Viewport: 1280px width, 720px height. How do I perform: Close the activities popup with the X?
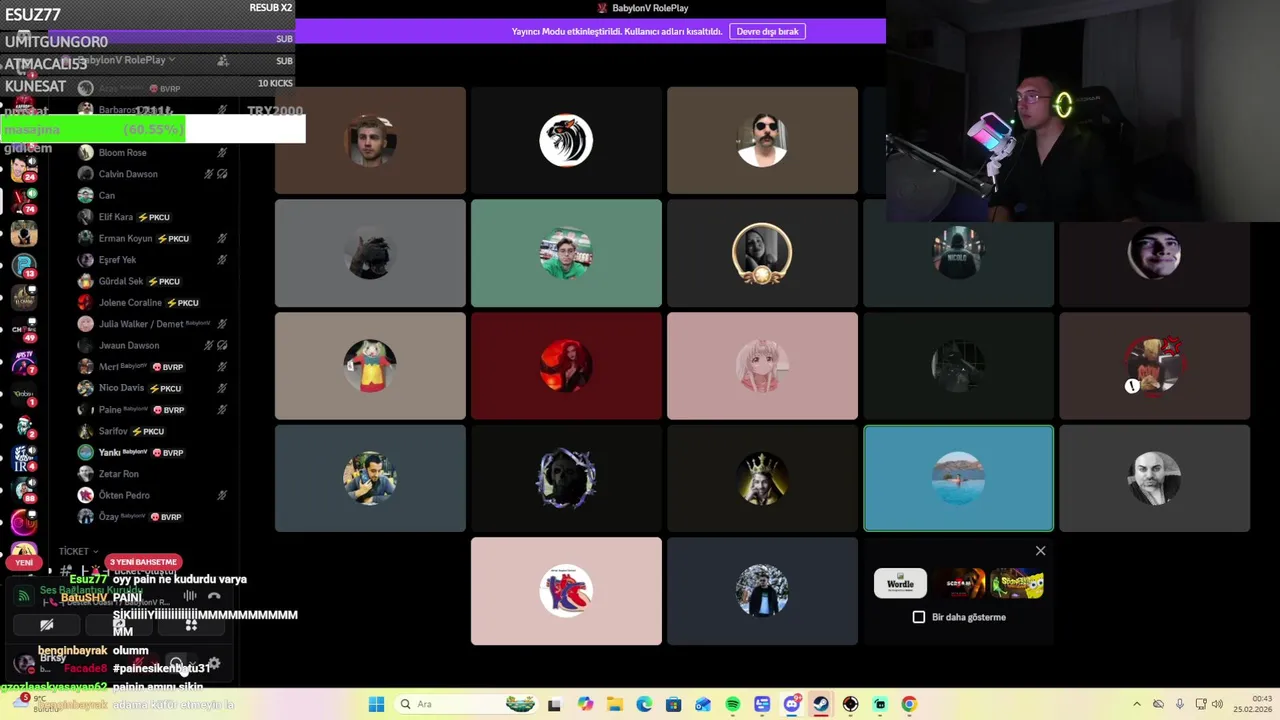coord(1040,551)
